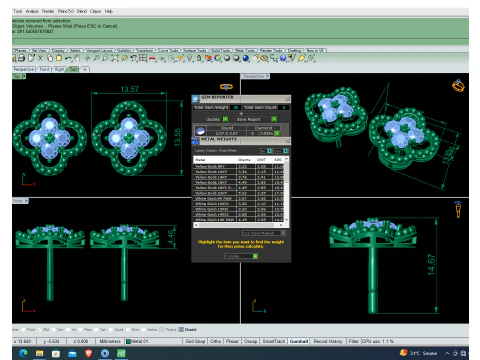
Task: Click the Lock objects padlock icon
Action: pyautogui.click(x=199, y=58)
